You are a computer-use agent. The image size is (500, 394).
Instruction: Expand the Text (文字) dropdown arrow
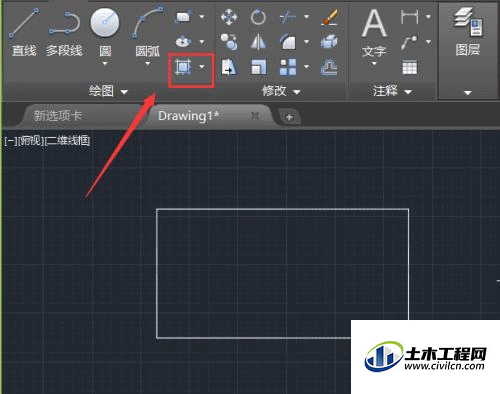374,63
